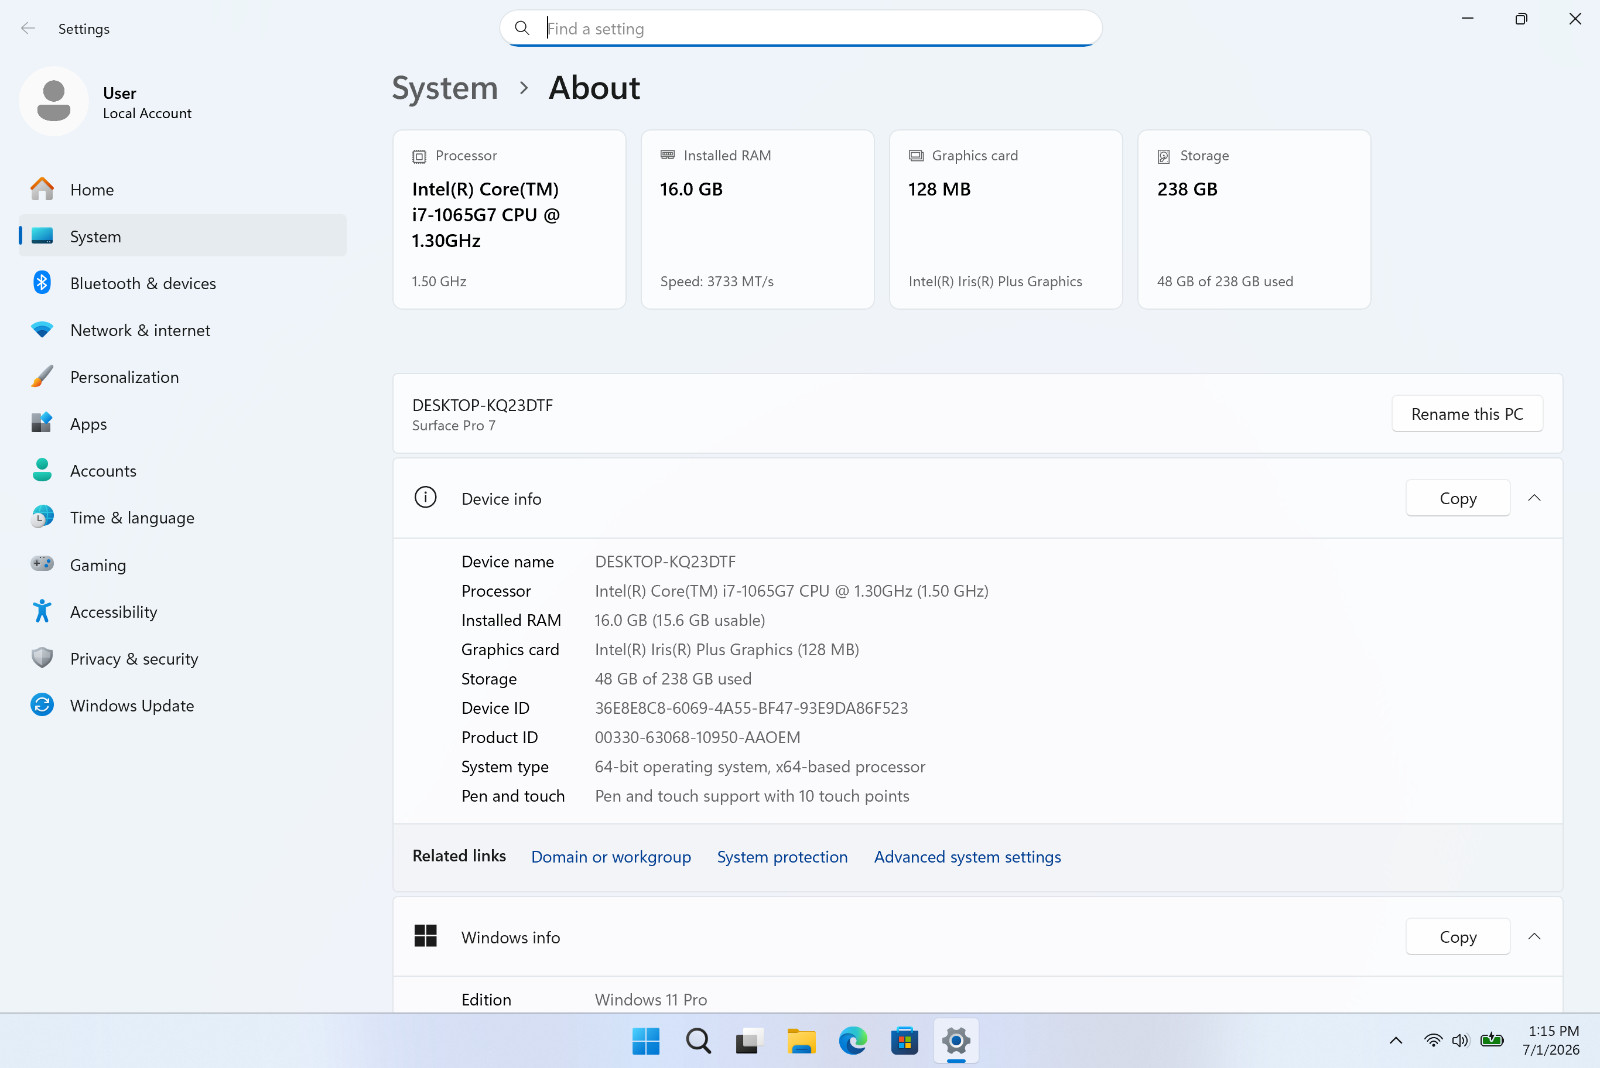Collapse the Windows info section
Screen dimensions: 1600x1068
click(1534, 937)
